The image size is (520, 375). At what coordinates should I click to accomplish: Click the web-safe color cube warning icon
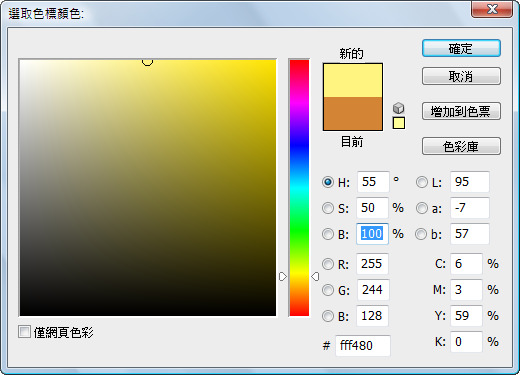point(399,108)
